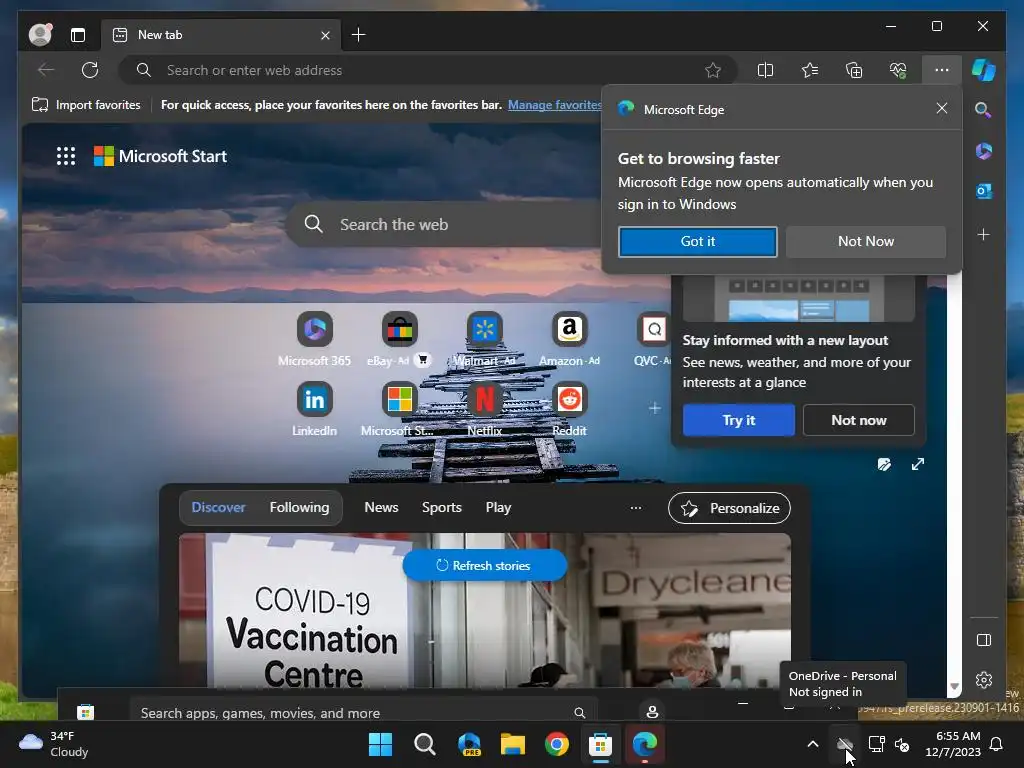Screen dimensions: 1024x768
Task: Add page to favorites star icon
Action: click(713, 70)
